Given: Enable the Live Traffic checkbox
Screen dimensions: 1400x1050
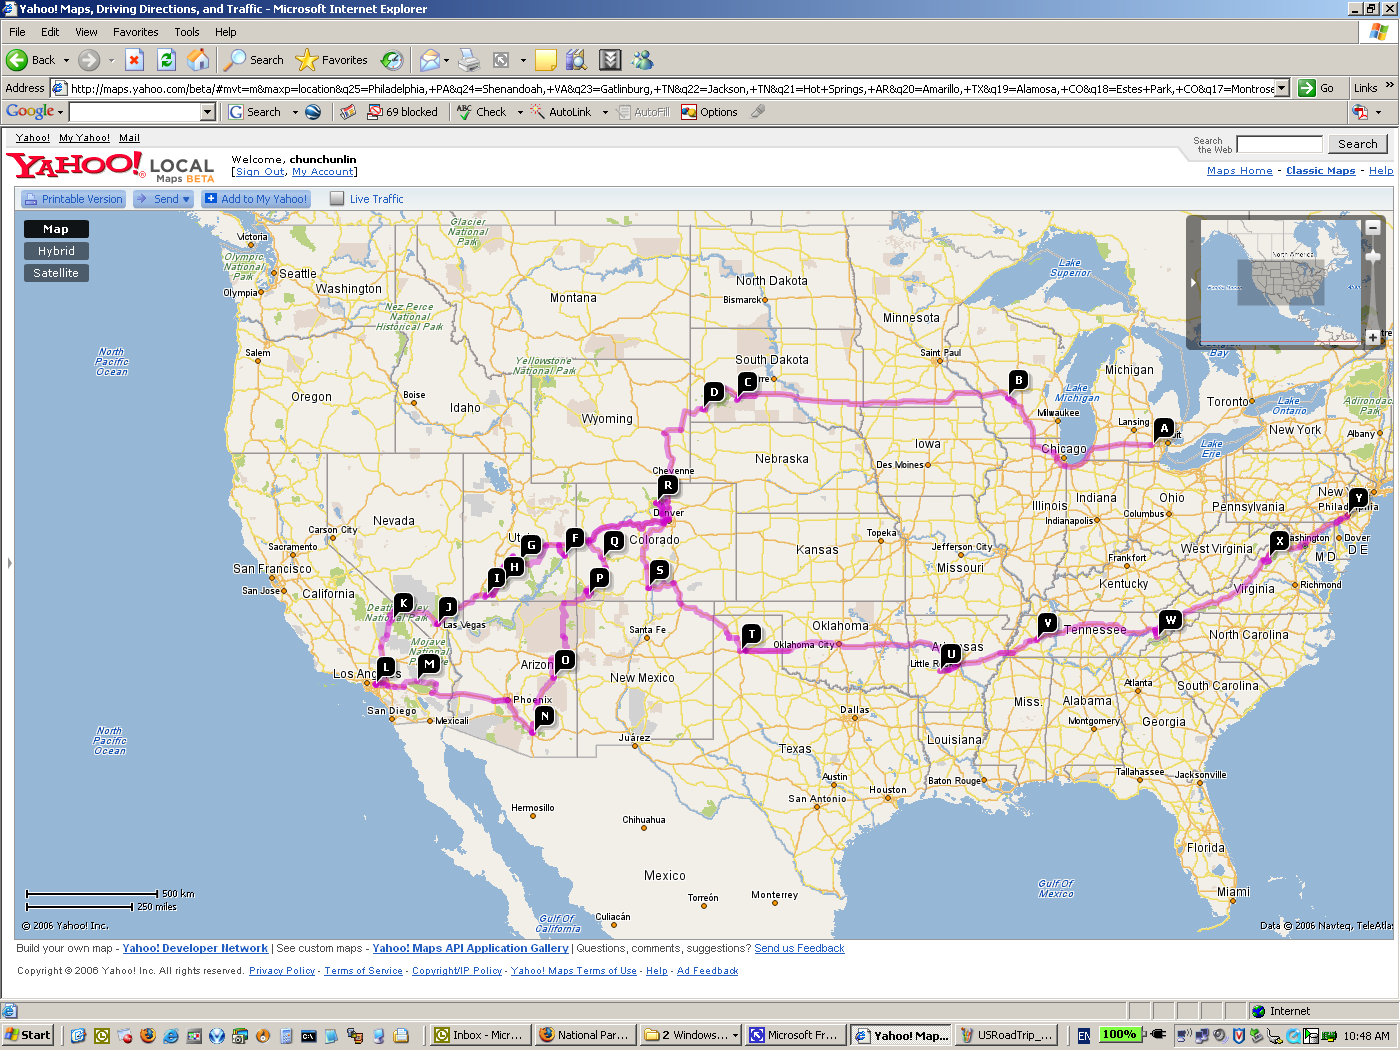Looking at the screenshot, I should [337, 199].
